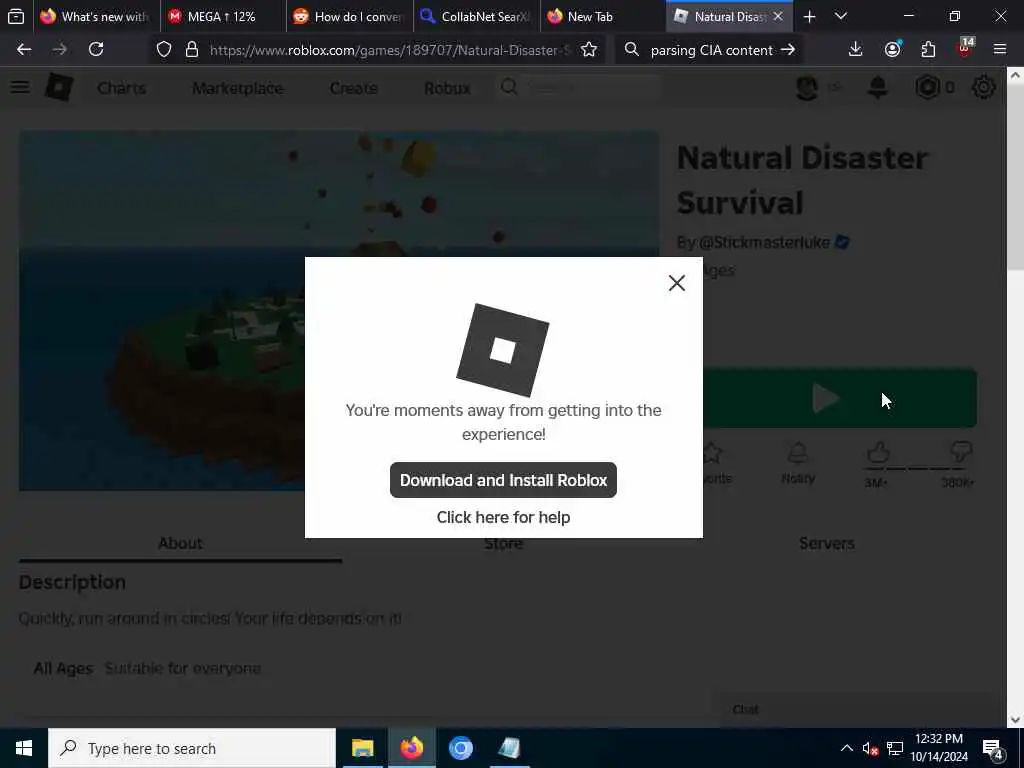Like the game with thumbs up
This screenshot has width=1024, height=768.
coord(878,452)
